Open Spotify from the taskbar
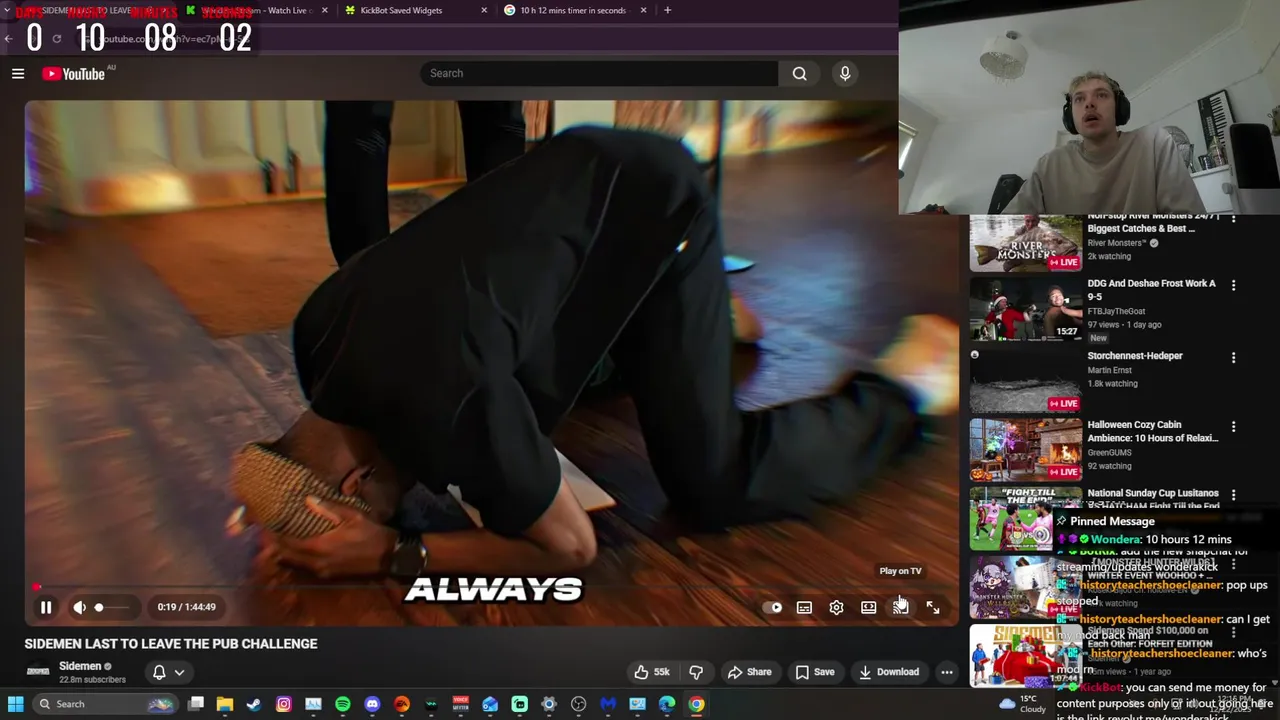 pos(343,704)
